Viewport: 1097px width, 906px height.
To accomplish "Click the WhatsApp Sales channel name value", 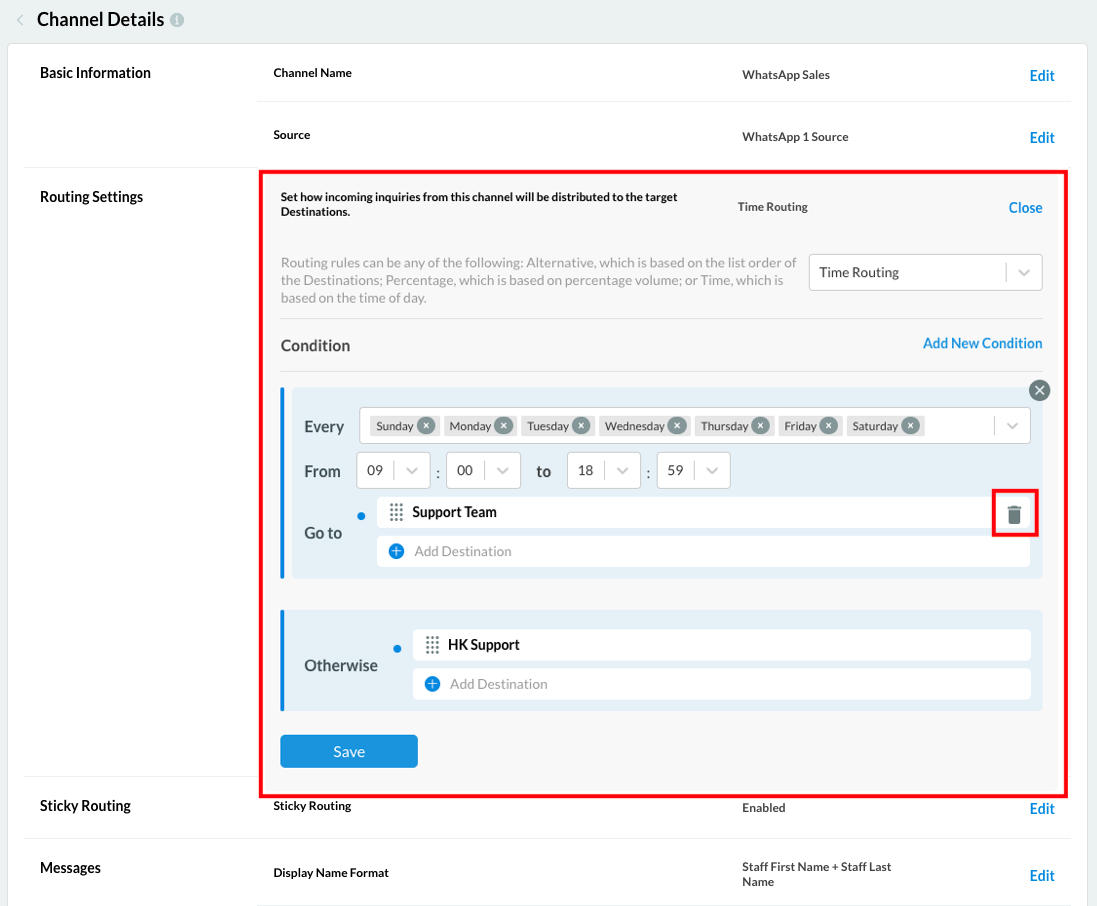I will pyautogui.click(x=786, y=75).
